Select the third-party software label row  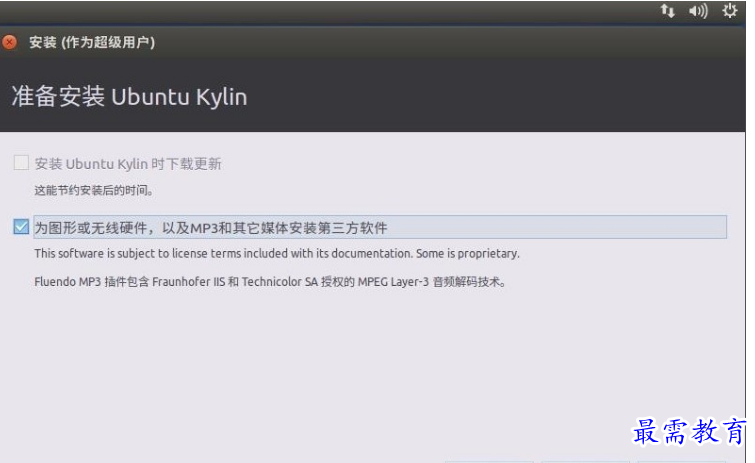(x=380, y=227)
